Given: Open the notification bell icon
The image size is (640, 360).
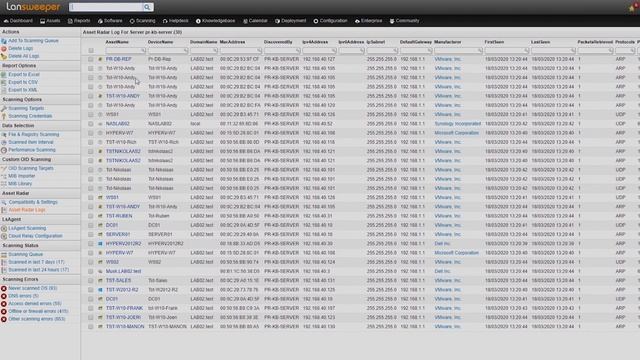Looking at the screenshot, I should (x=633, y=7).
